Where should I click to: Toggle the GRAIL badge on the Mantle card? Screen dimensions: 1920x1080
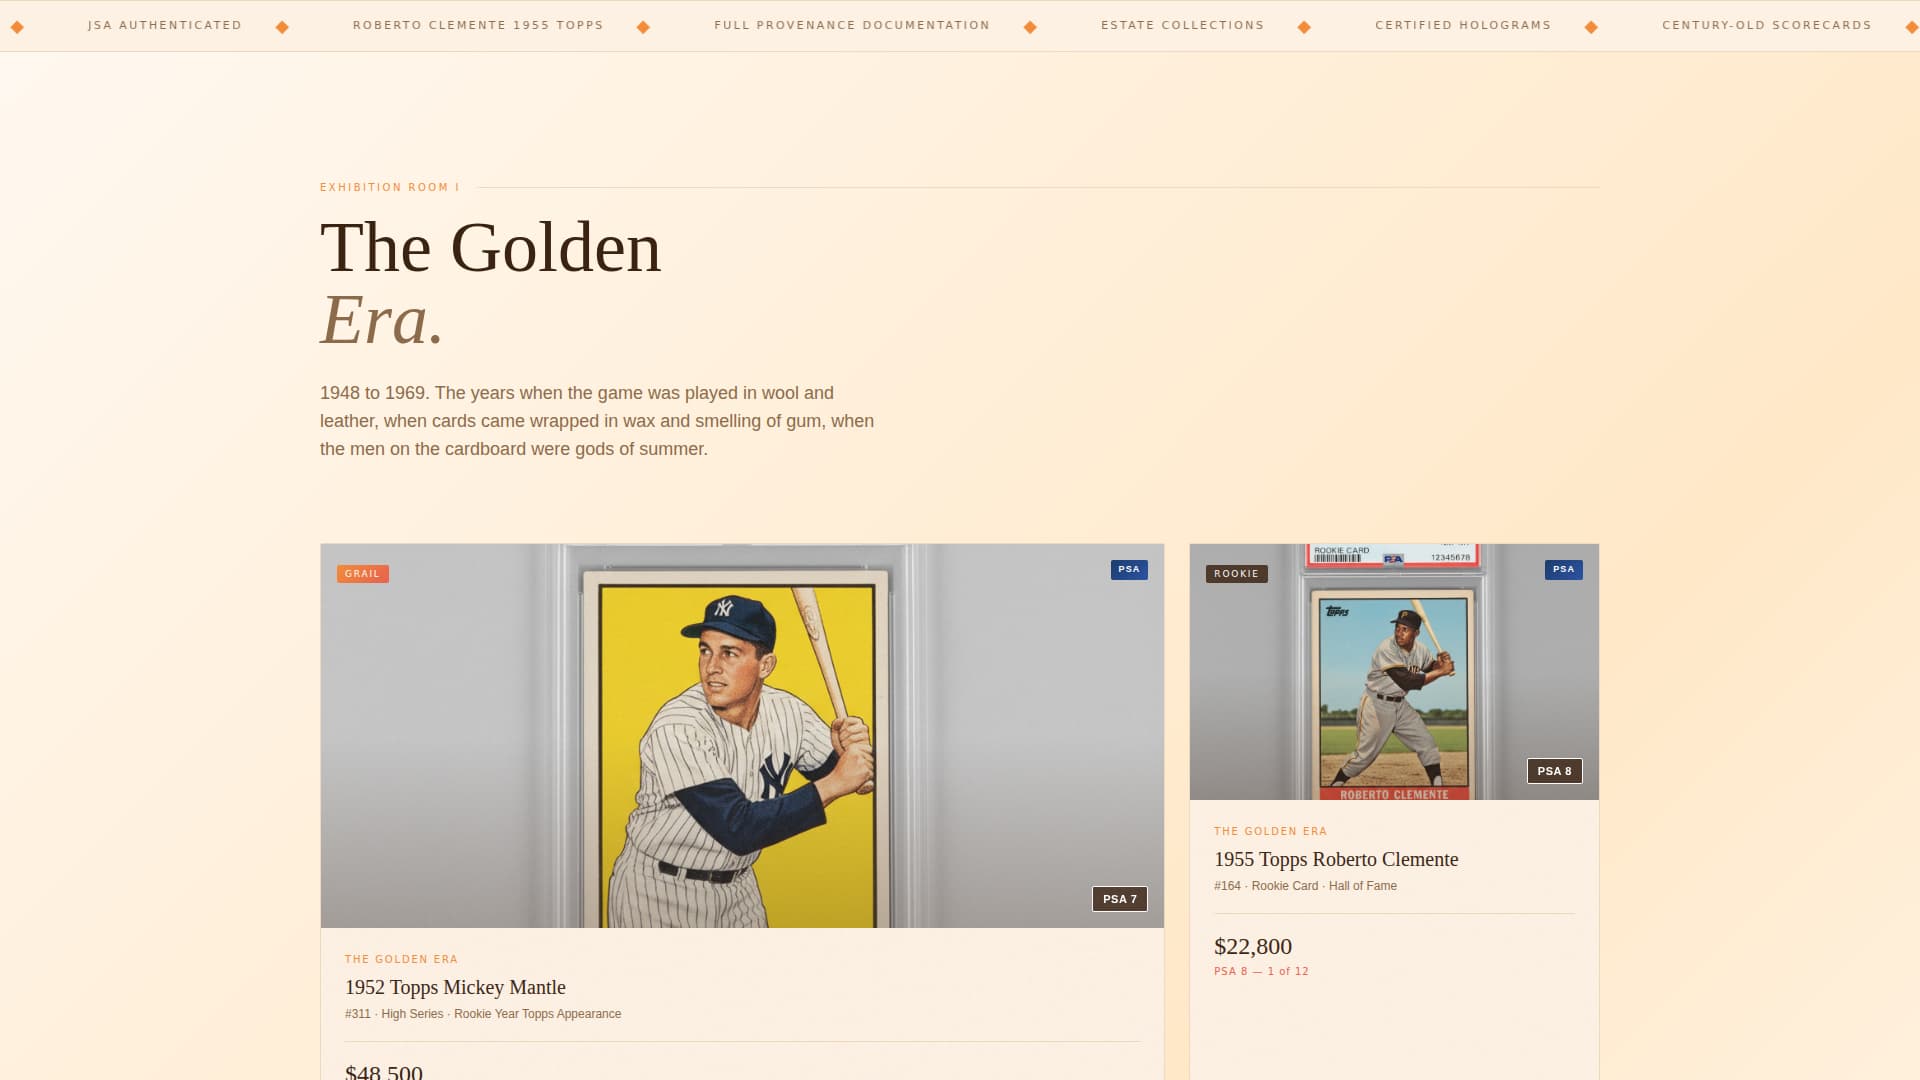(362, 574)
